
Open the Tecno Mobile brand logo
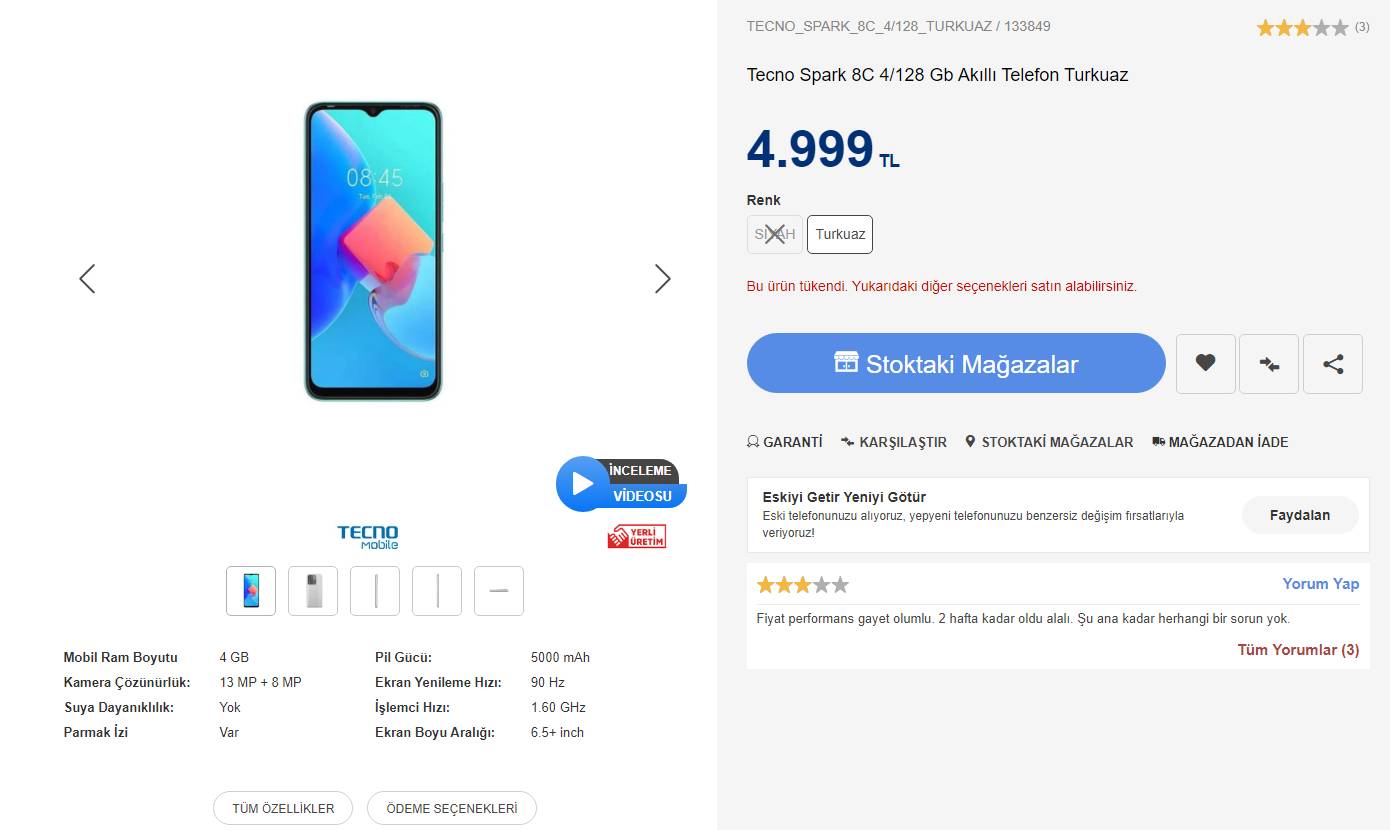pyautogui.click(x=367, y=537)
